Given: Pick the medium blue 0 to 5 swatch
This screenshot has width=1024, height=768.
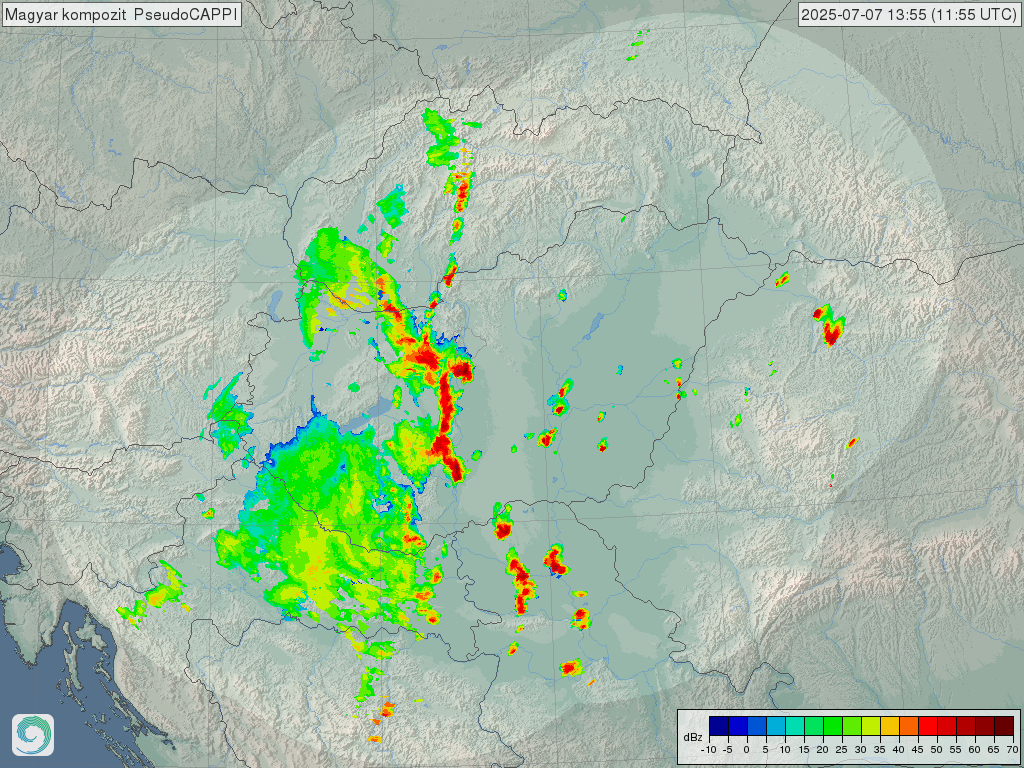Looking at the screenshot, I should tap(757, 726).
